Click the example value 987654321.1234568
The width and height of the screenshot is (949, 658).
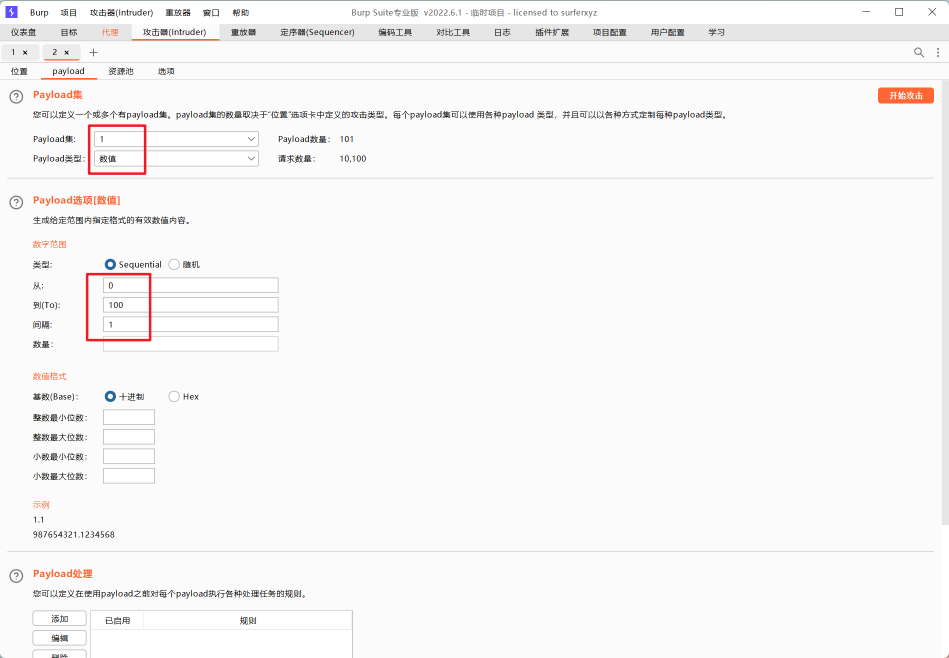pos(74,535)
